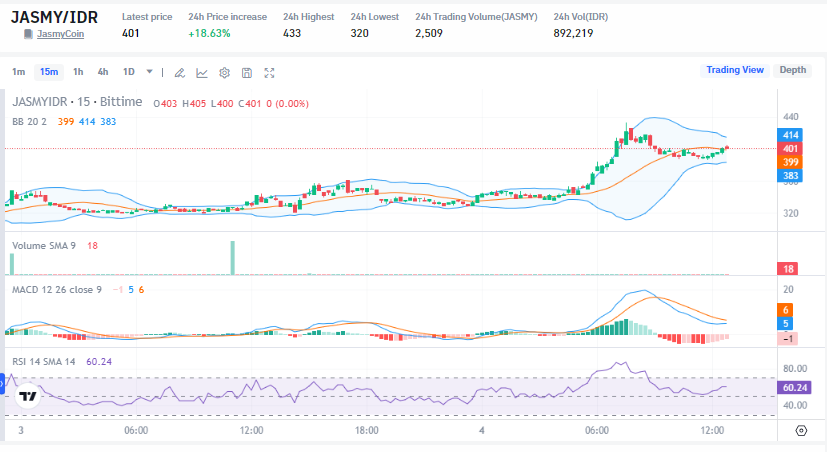Select the 4h timeframe button
Image resolution: width=827 pixels, height=452 pixels.
click(x=103, y=72)
